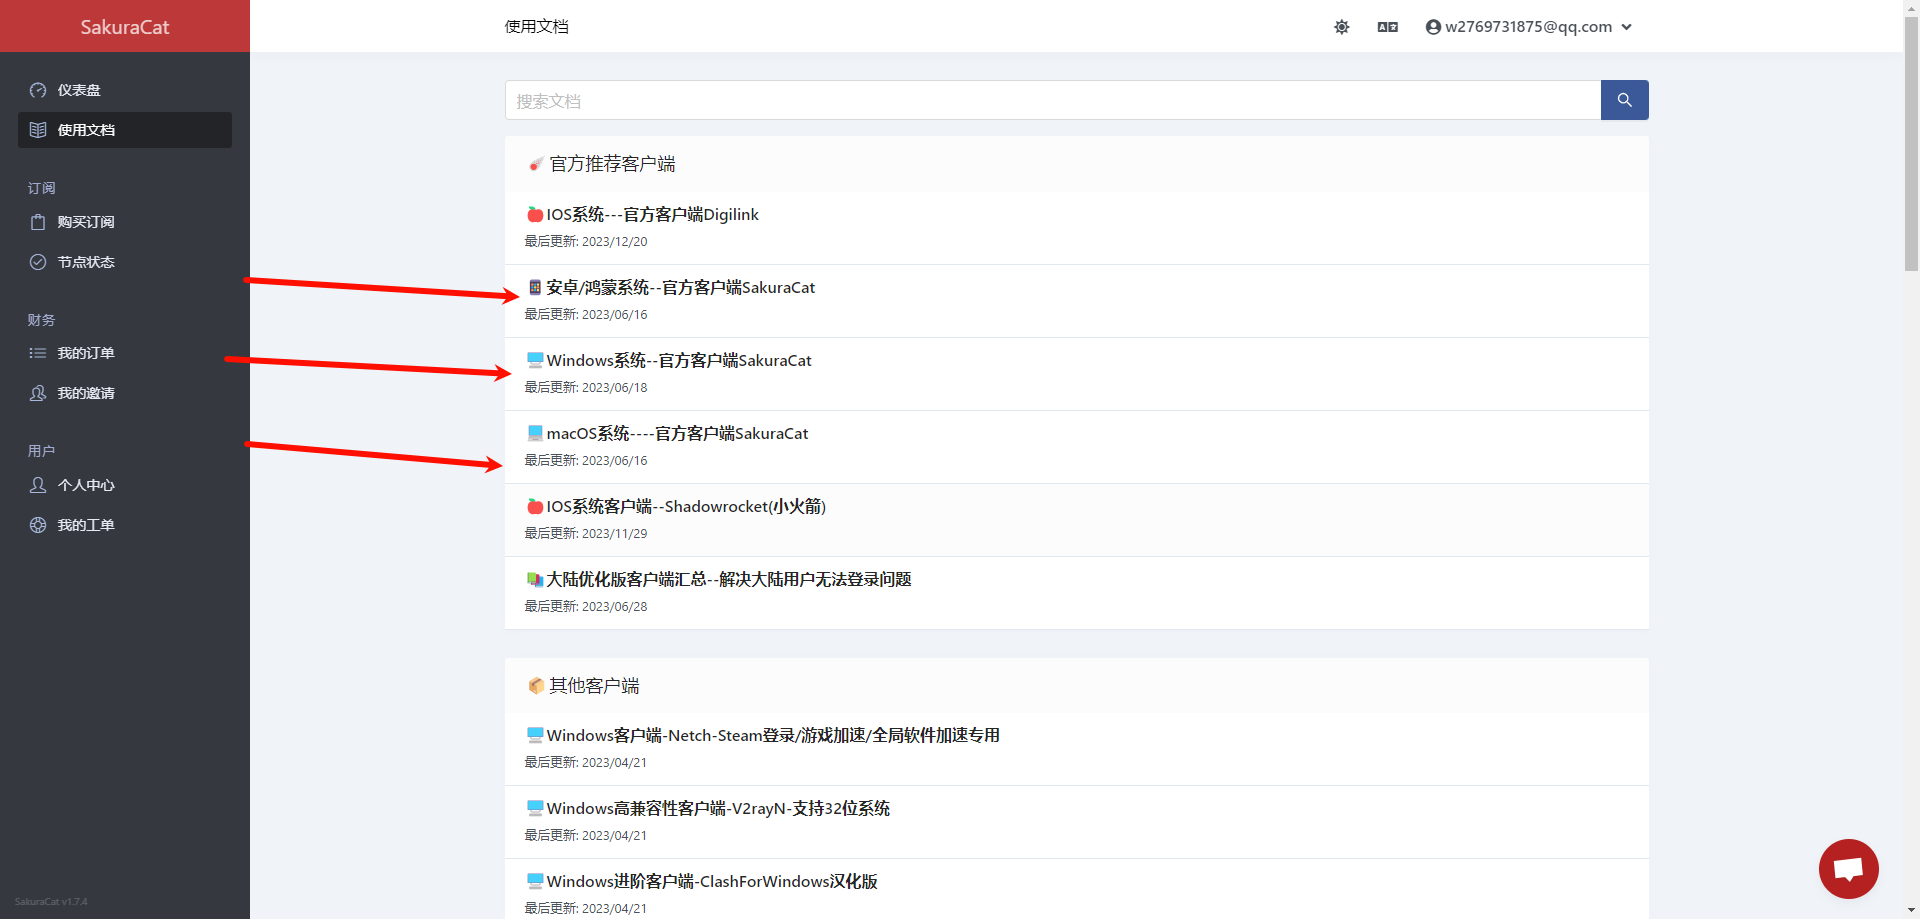The image size is (1920, 919).
Task: Toggle the dark mode sun icon
Action: (1341, 27)
